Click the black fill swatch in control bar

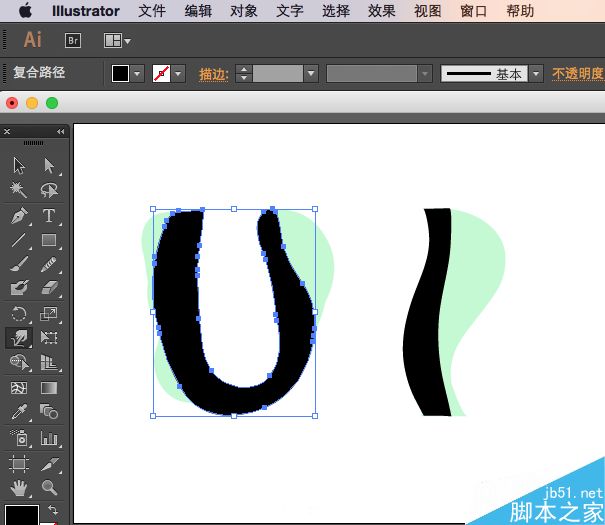click(120, 73)
